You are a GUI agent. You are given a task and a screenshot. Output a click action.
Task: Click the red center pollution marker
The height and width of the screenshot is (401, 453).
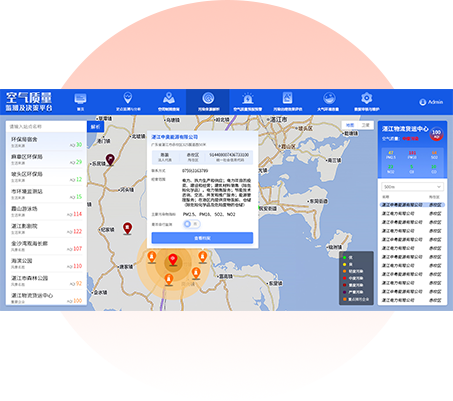point(173,260)
